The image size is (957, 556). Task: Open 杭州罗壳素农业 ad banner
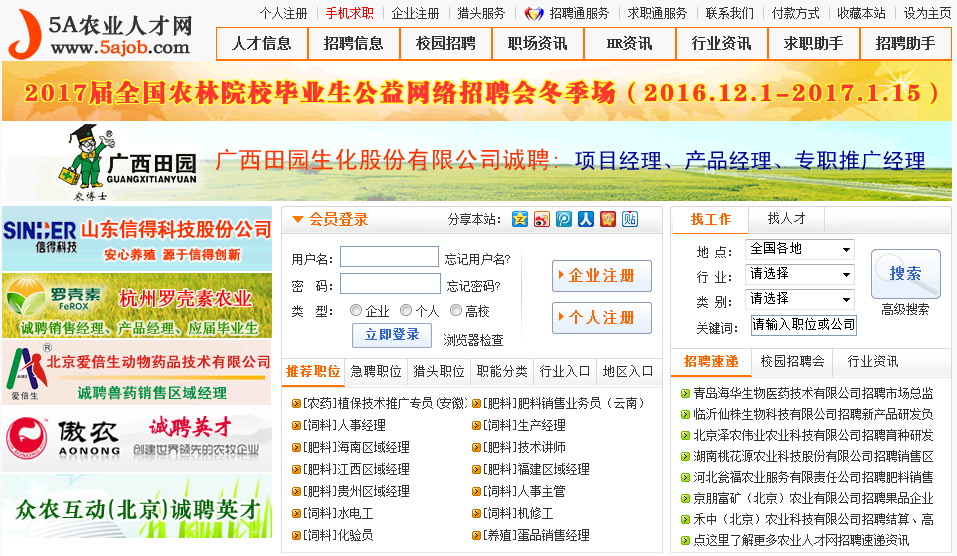[137, 306]
